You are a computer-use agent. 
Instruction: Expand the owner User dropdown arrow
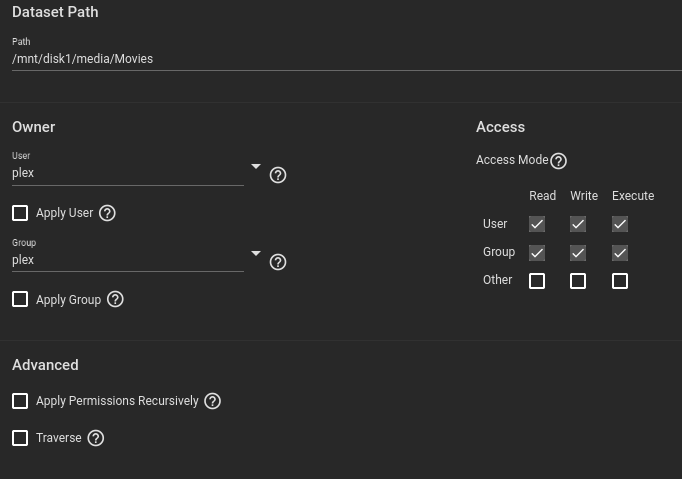point(255,167)
